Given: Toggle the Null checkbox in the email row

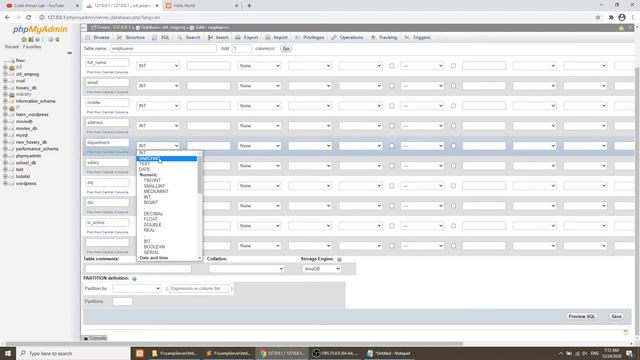Looking at the screenshot, I should [x=391, y=86].
